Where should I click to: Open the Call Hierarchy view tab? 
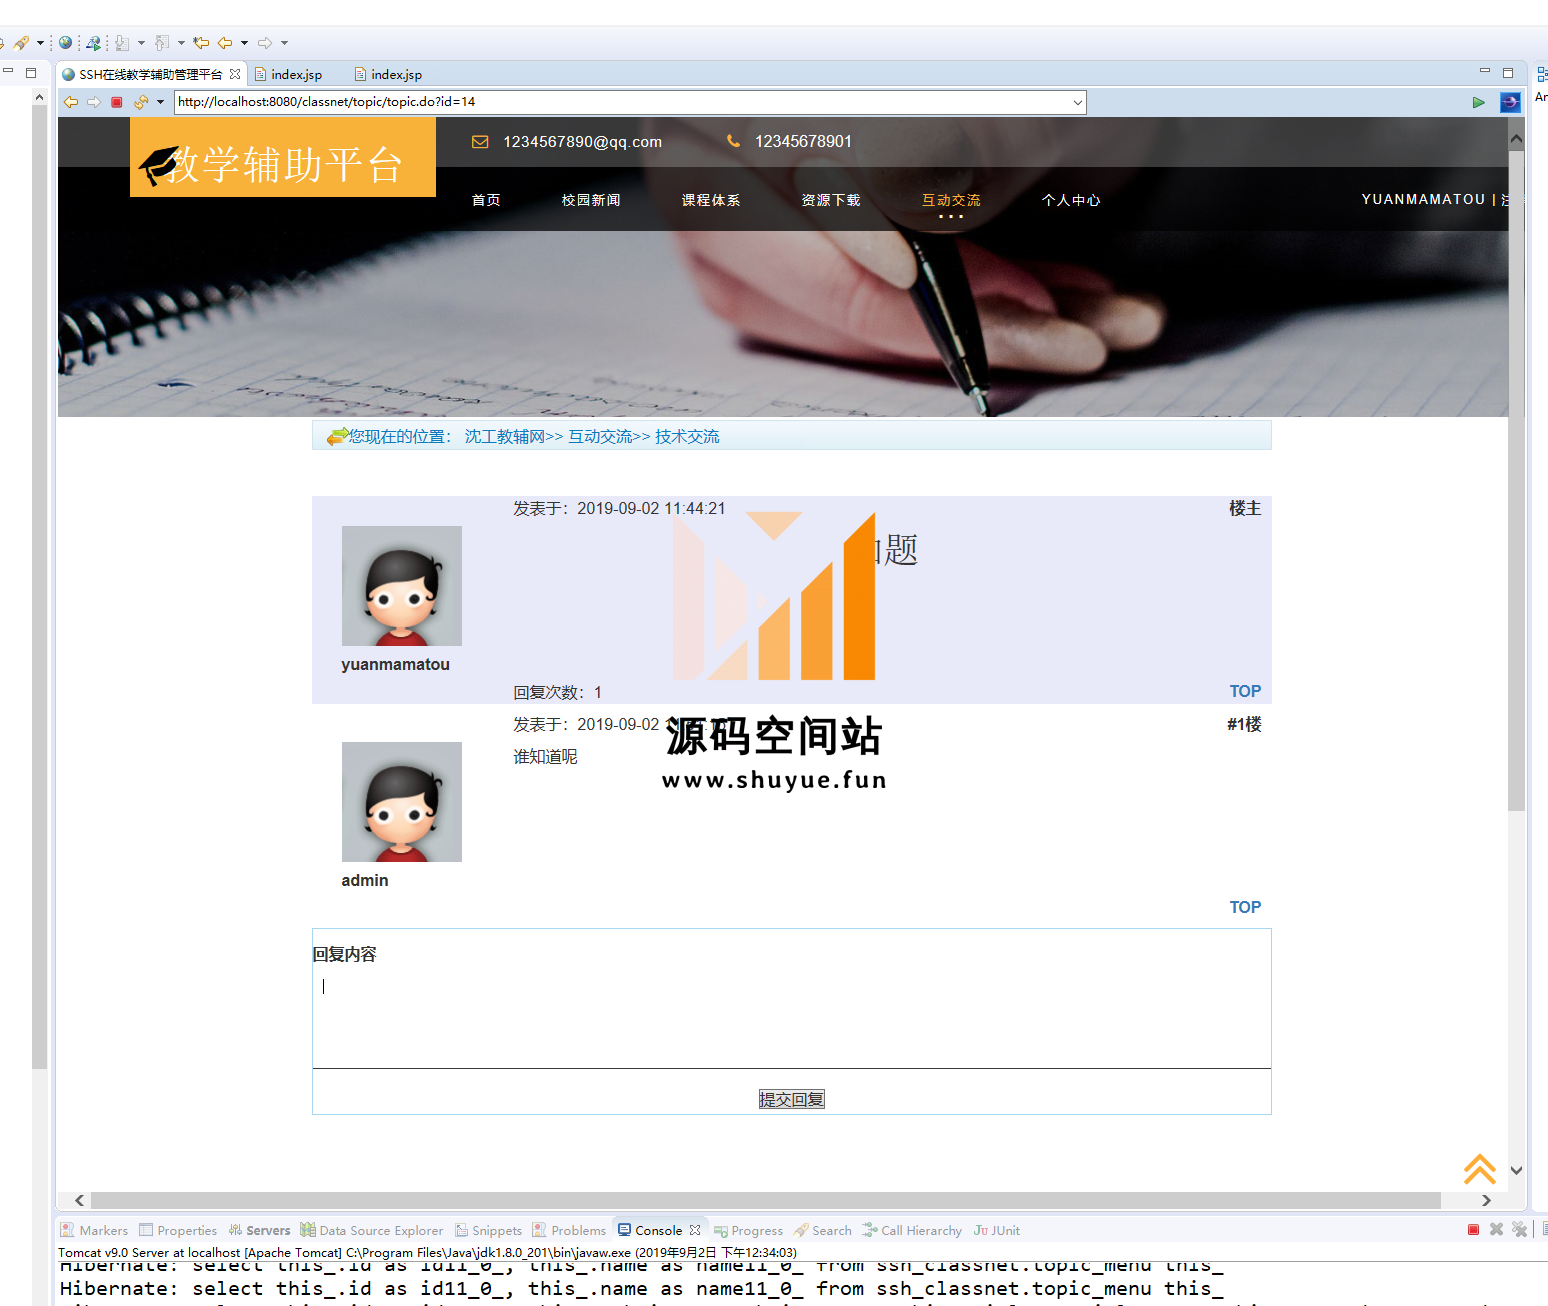click(913, 1230)
